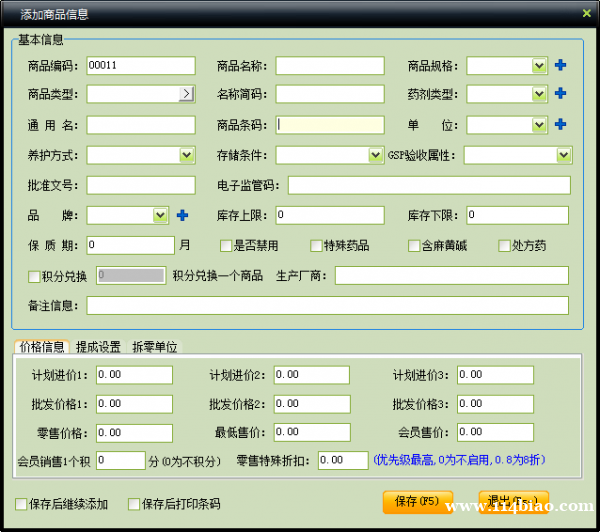The height and width of the screenshot is (532, 600).
Task: Click the 生产厂商 input field
Action: (x=452, y=276)
